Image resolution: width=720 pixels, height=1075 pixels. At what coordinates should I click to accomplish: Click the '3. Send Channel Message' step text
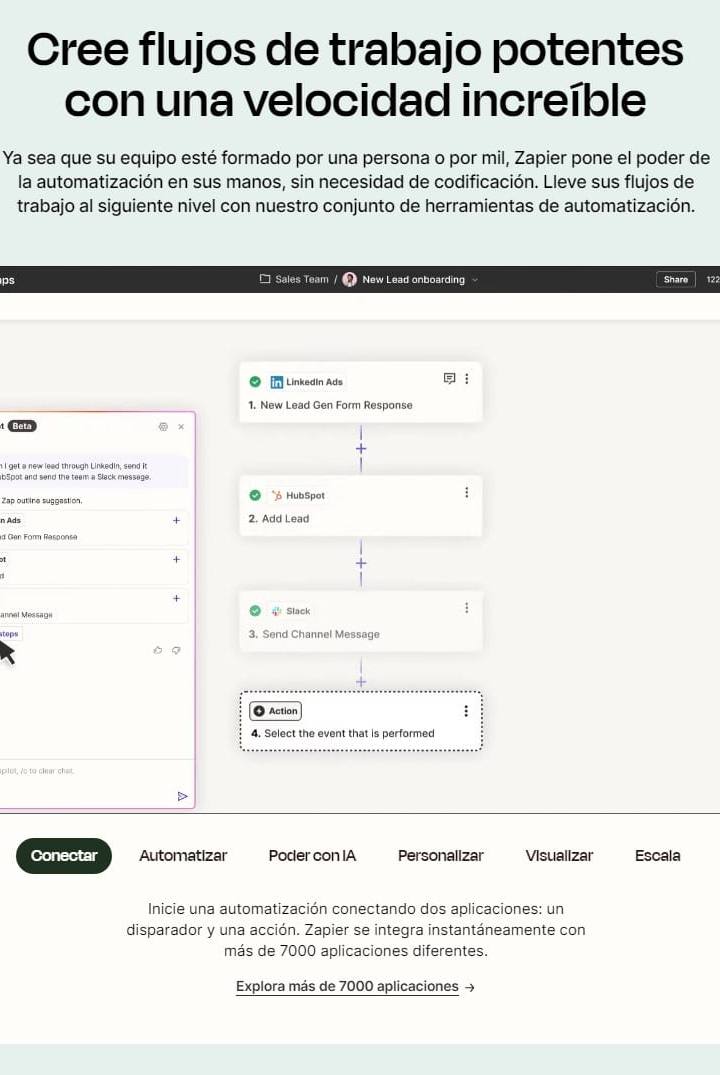tap(314, 634)
